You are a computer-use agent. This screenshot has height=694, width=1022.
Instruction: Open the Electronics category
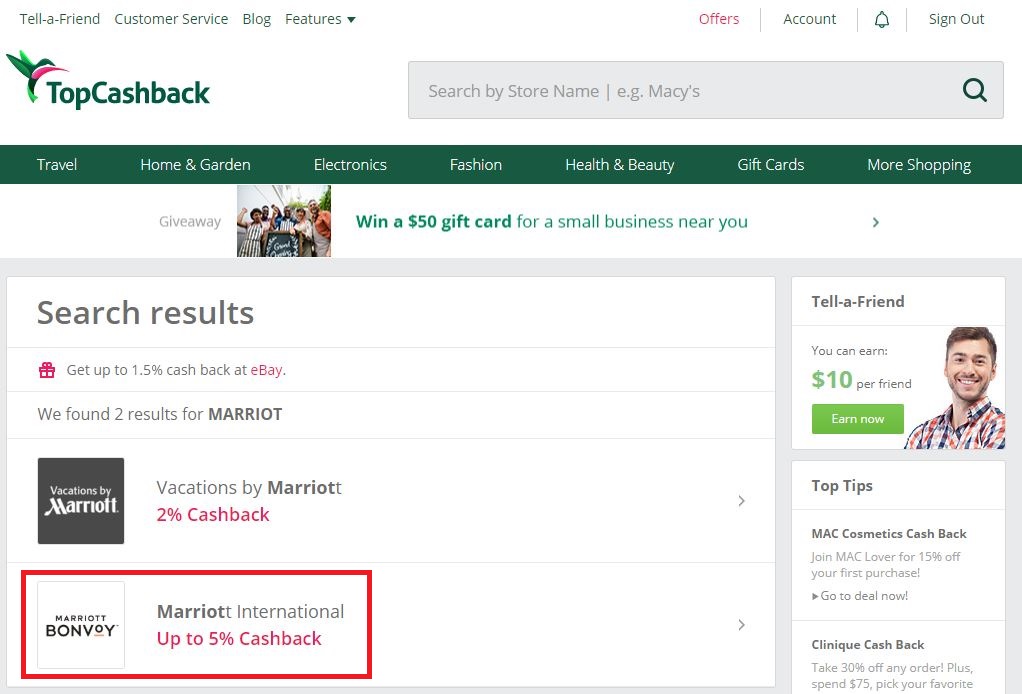(350, 165)
